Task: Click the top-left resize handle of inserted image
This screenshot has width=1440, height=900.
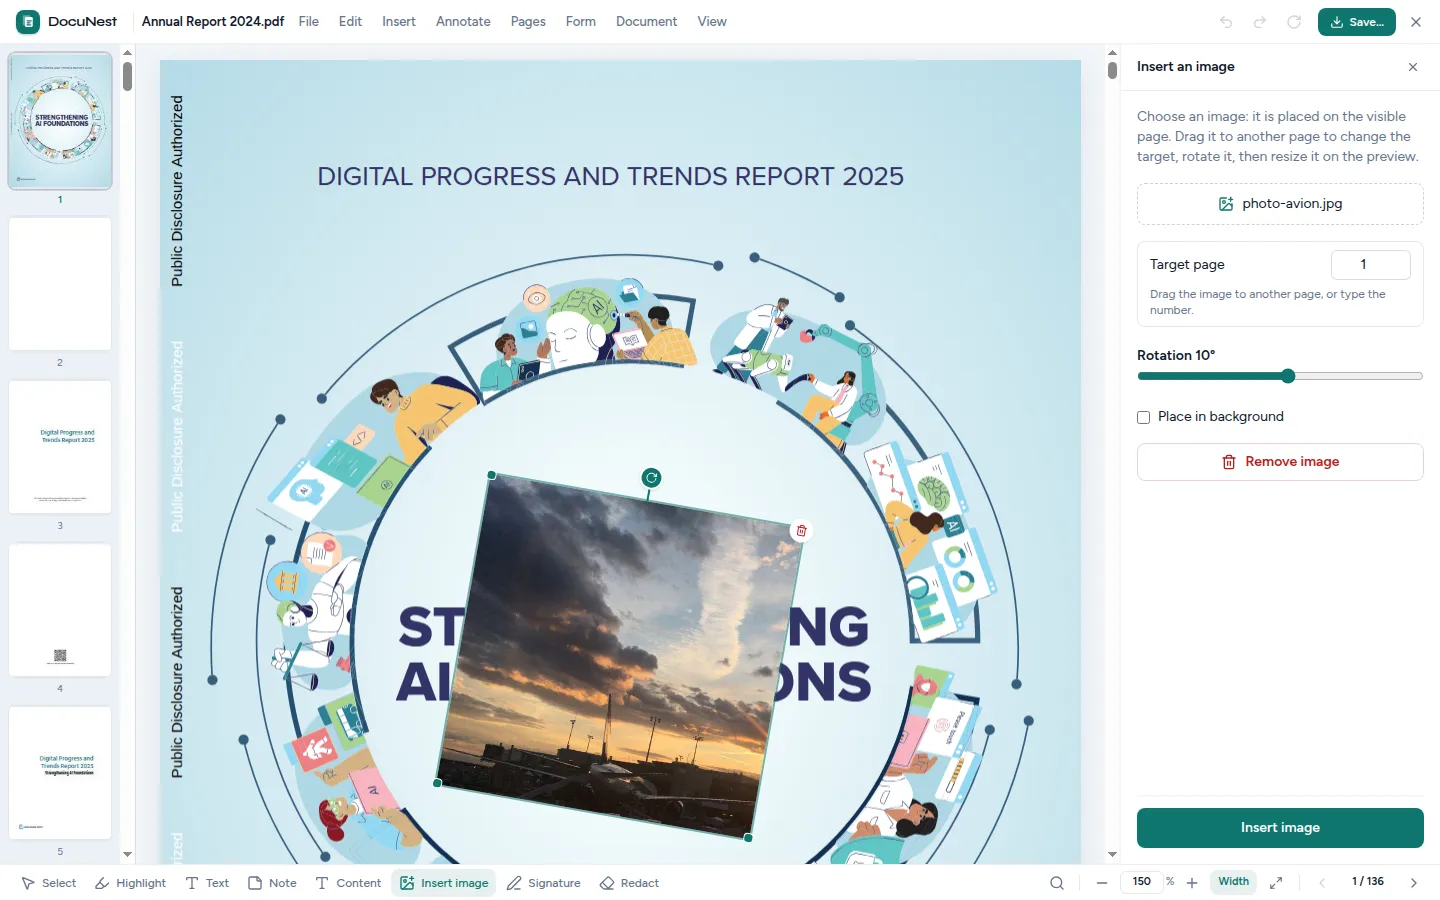Action: 491,475
